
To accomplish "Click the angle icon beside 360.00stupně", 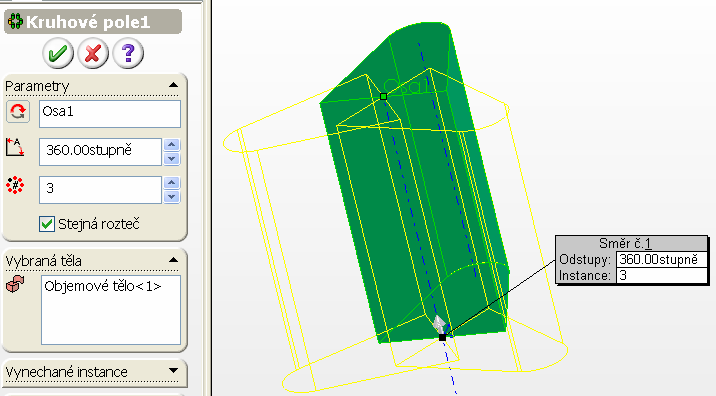I will [15, 147].
